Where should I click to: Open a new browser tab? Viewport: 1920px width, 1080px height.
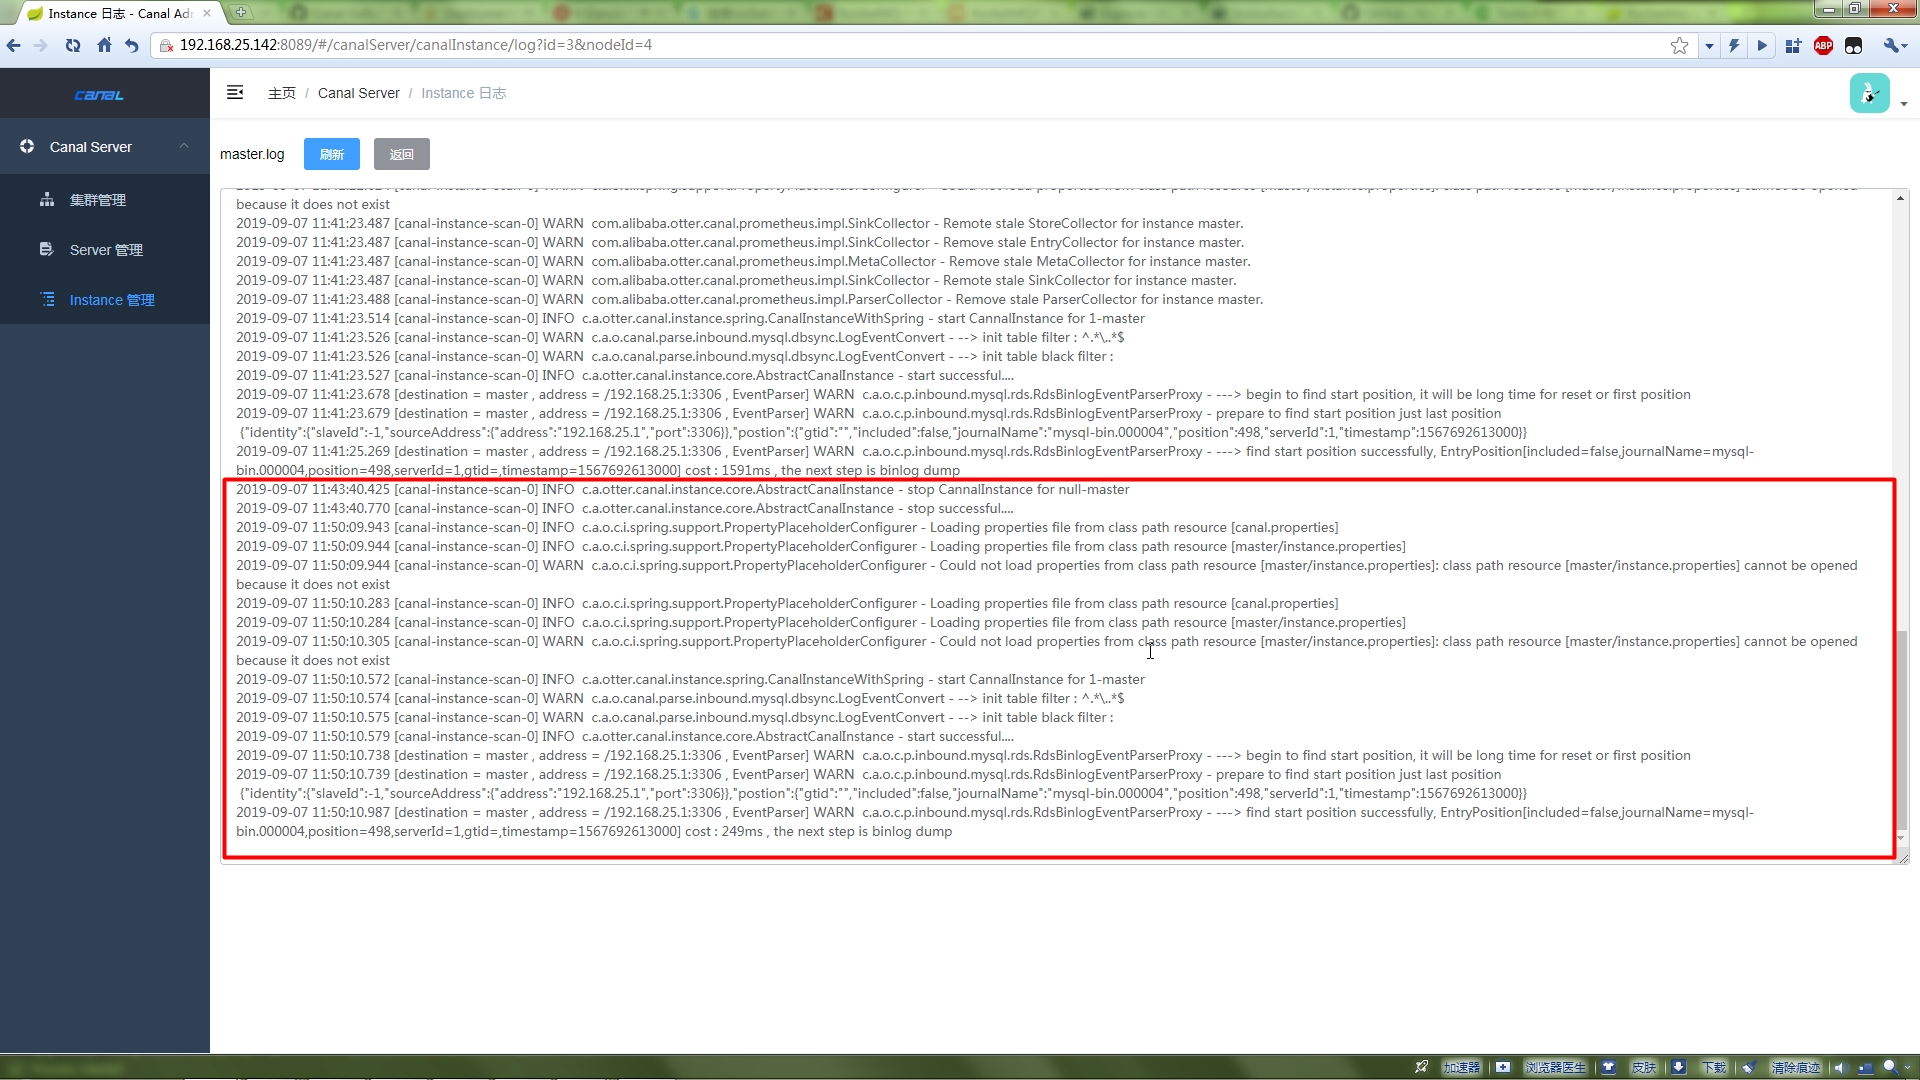[240, 13]
